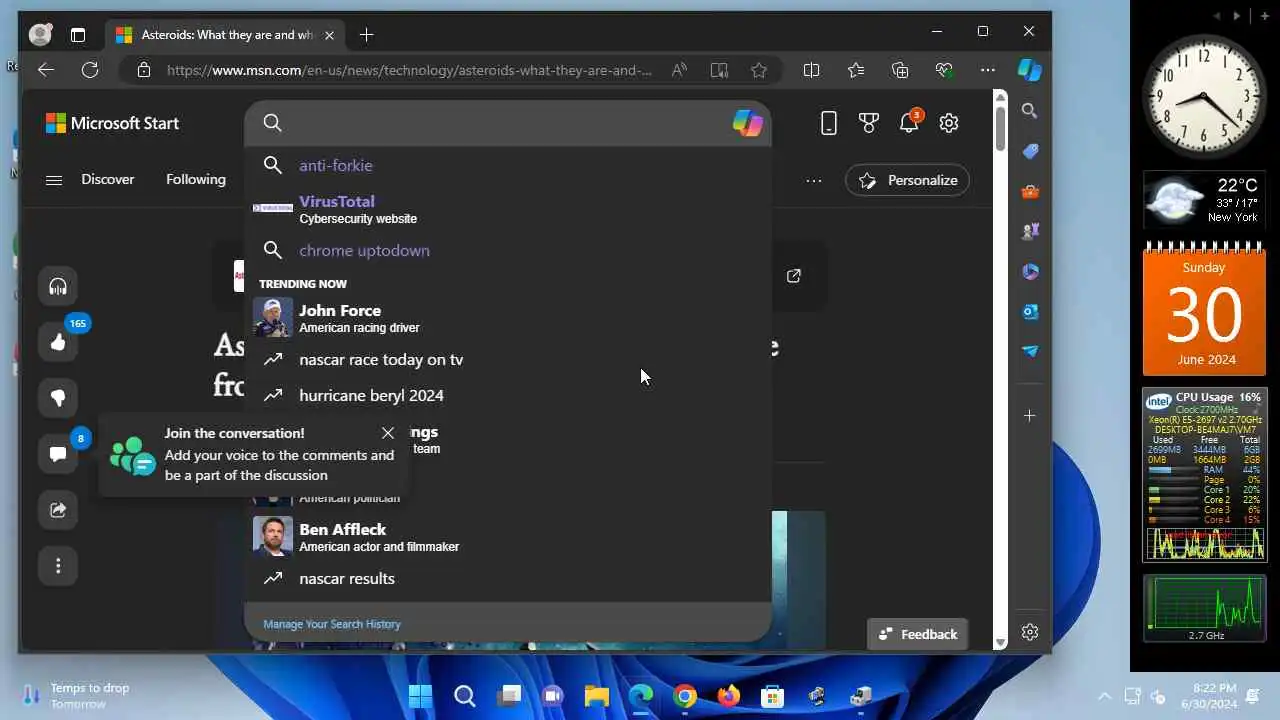The image size is (1280, 720).
Task: Open sidebar Games icon
Action: click(1030, 231)
